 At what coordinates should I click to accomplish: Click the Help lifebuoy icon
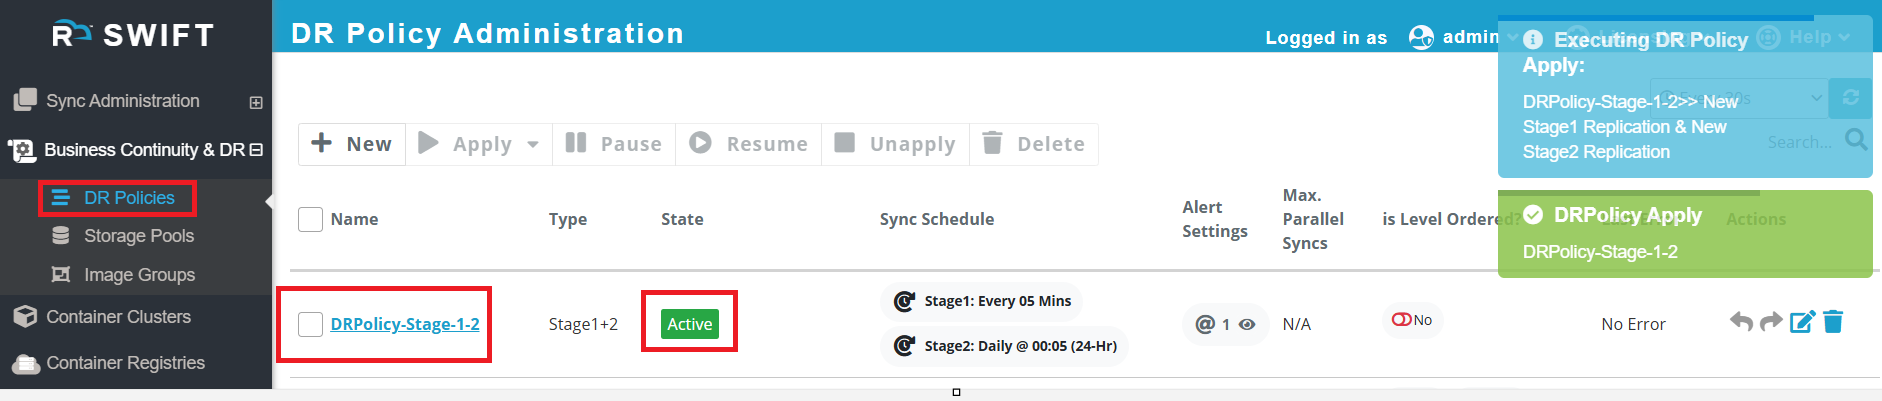tap(1768, 37)
